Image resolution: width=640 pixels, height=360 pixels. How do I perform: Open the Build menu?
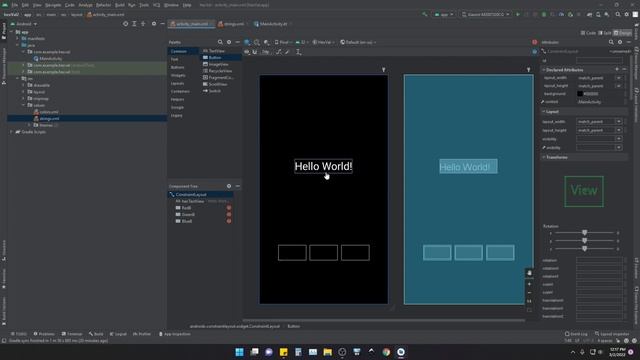click(120, 5)
